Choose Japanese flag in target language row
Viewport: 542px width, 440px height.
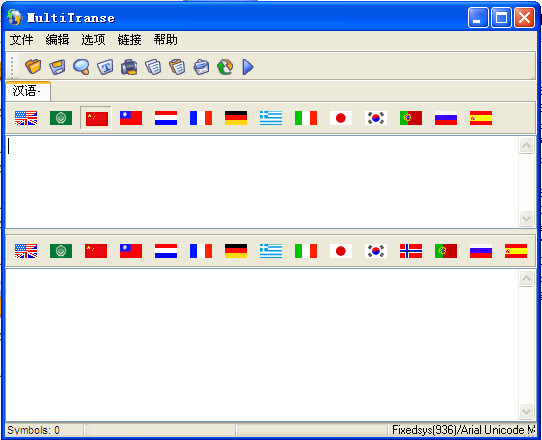pyautogui.click(x=341, y=251)
